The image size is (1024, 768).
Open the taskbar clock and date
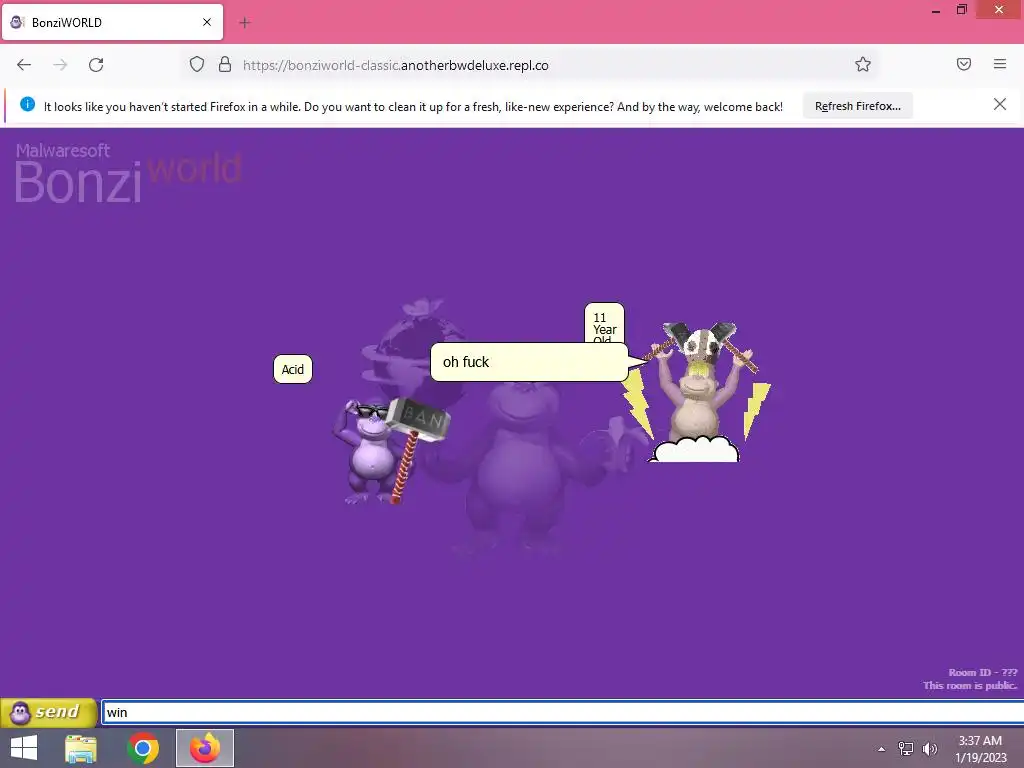(980, 749)
